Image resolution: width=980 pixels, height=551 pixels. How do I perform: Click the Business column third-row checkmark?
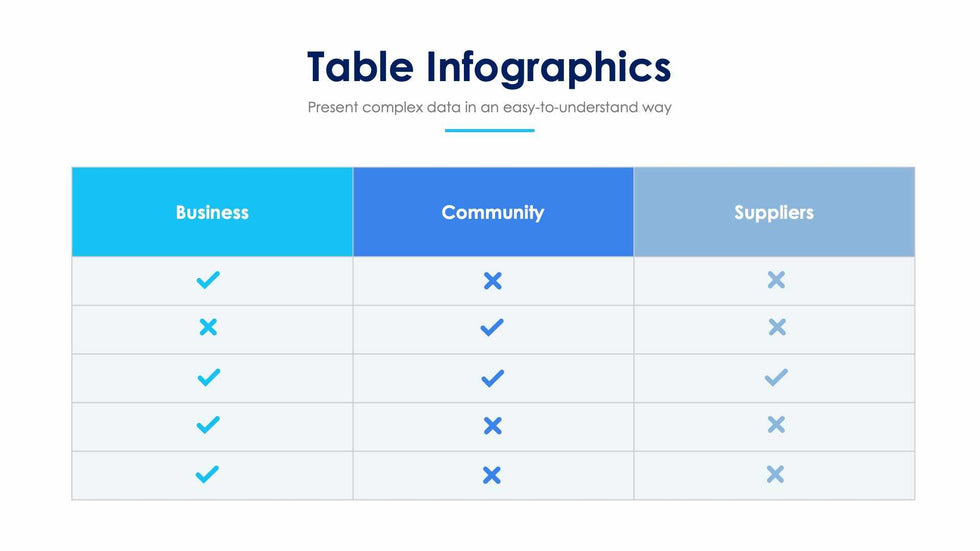(208, 377)
